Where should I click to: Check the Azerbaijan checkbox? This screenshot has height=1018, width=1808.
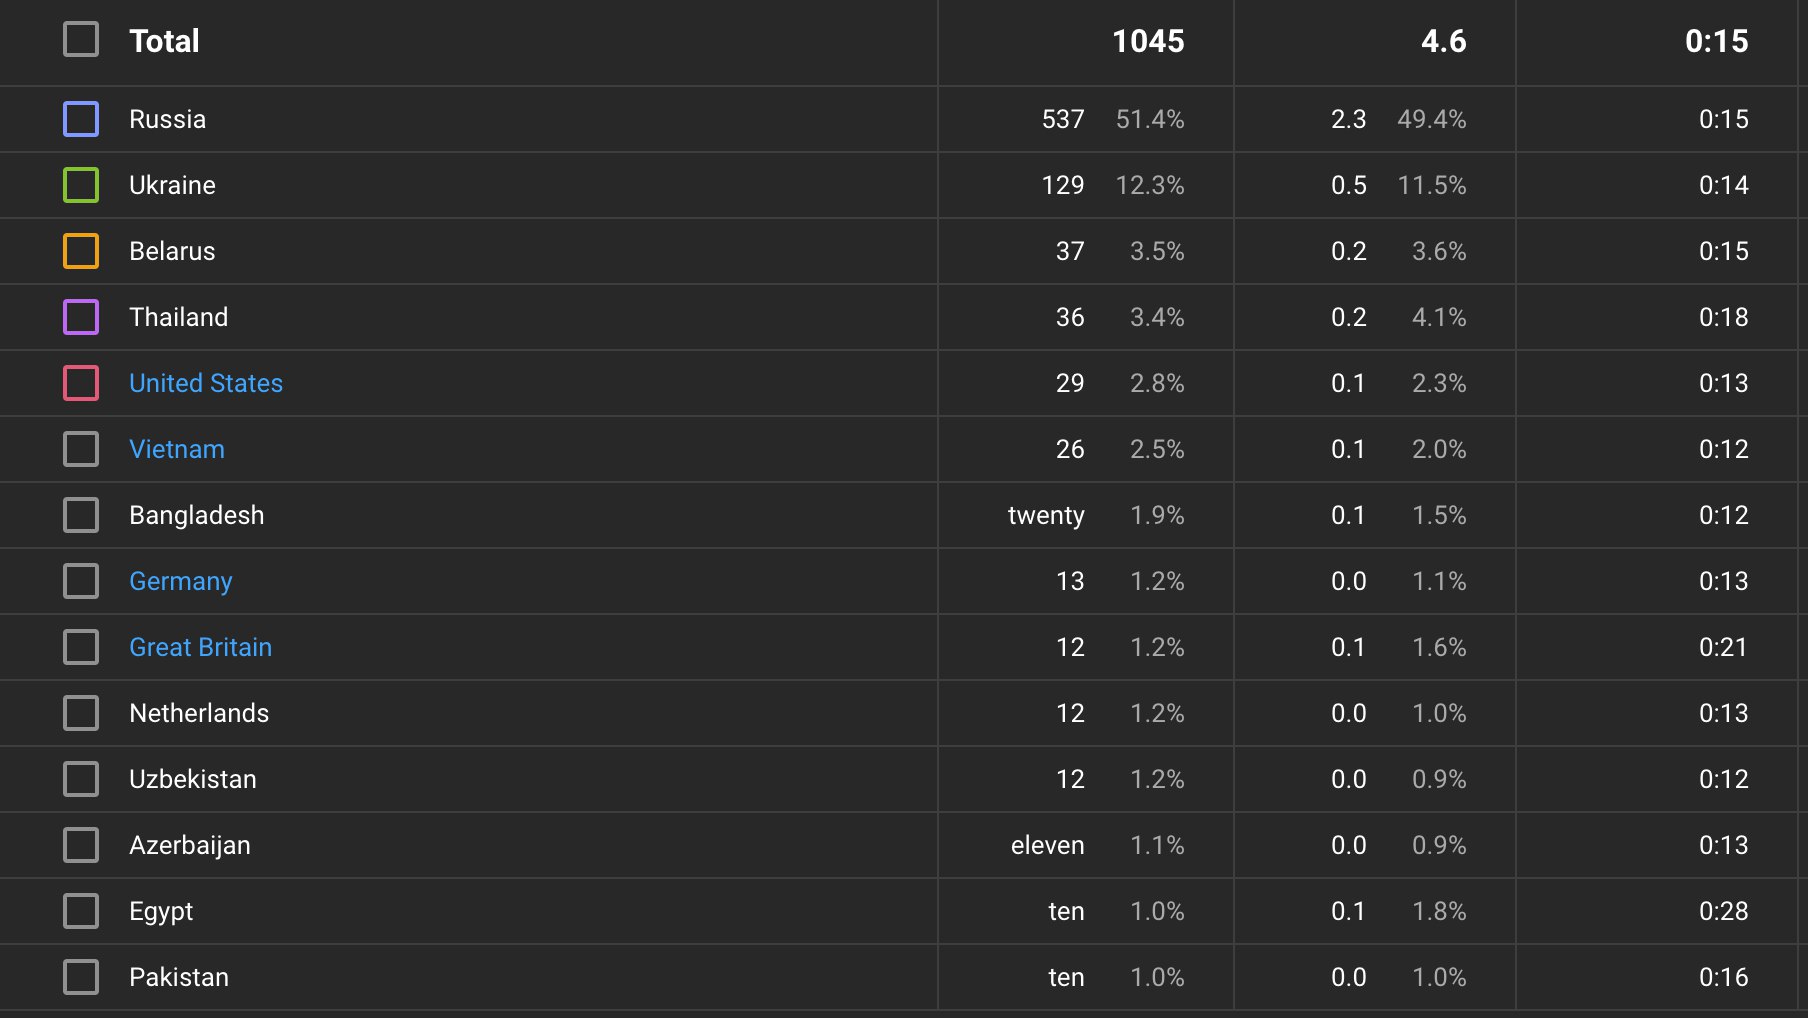point(81,845)
